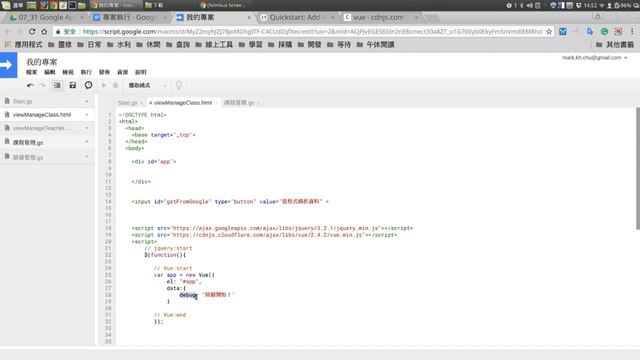Open 其他書籤 other bookmarks folder
This screenshot has width=640, height=360.
[615, 44]
